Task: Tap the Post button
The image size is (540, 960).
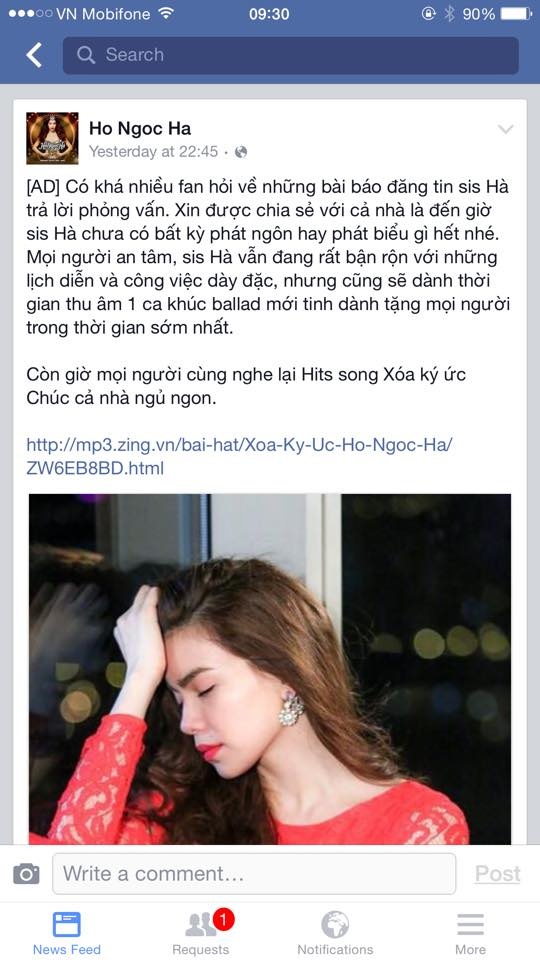Action: tap(498, 874)
